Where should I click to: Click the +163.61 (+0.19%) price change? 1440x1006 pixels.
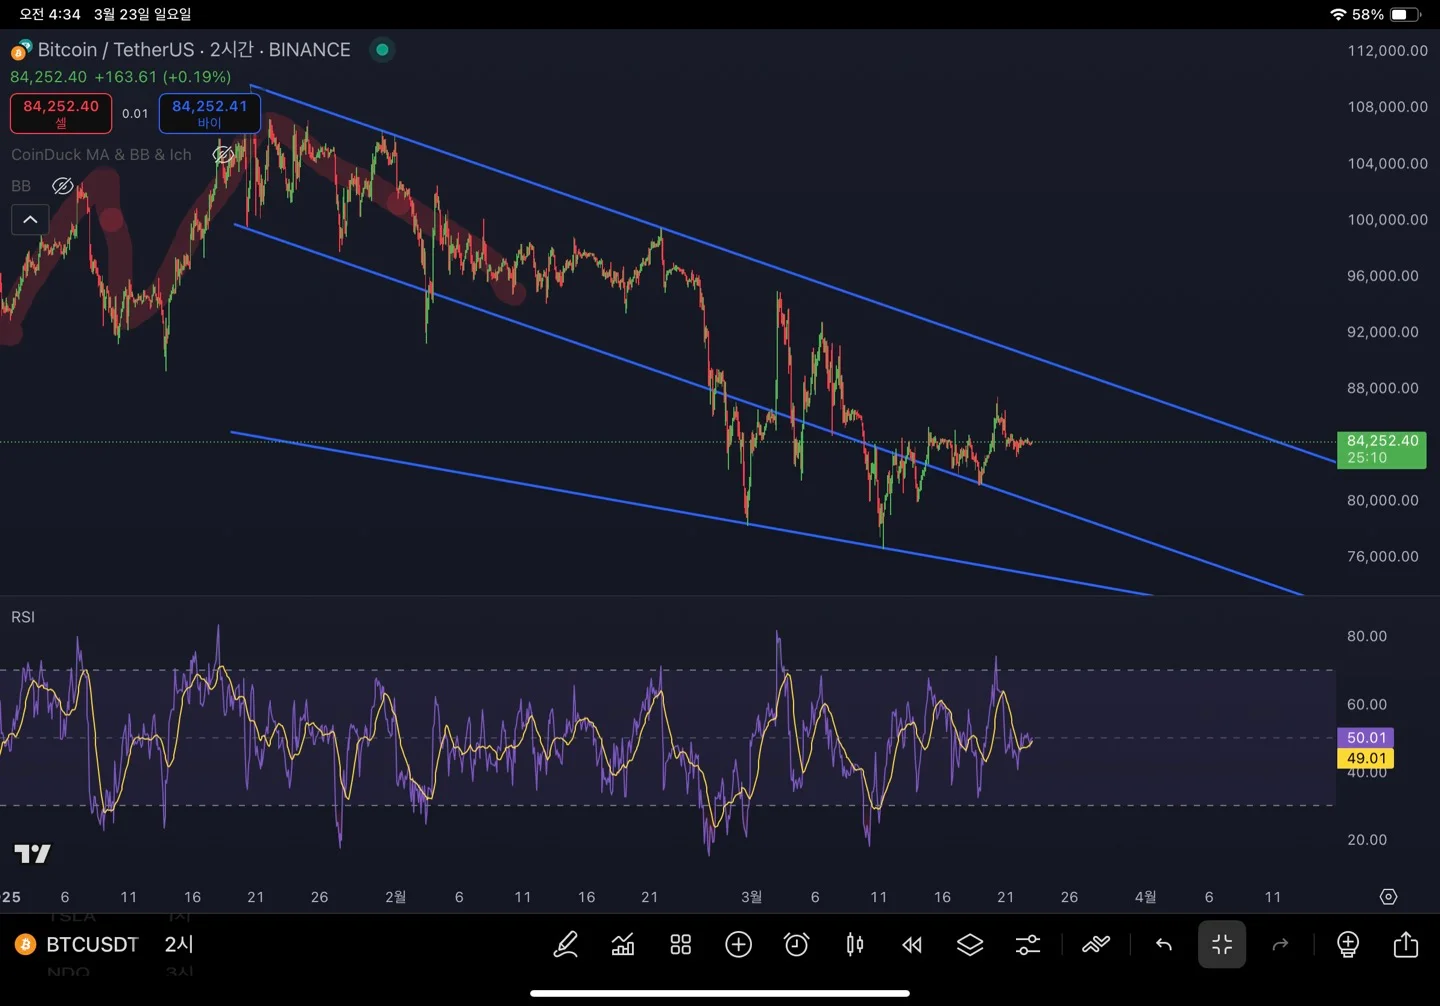pyautogui.click(x=163, y=77)
